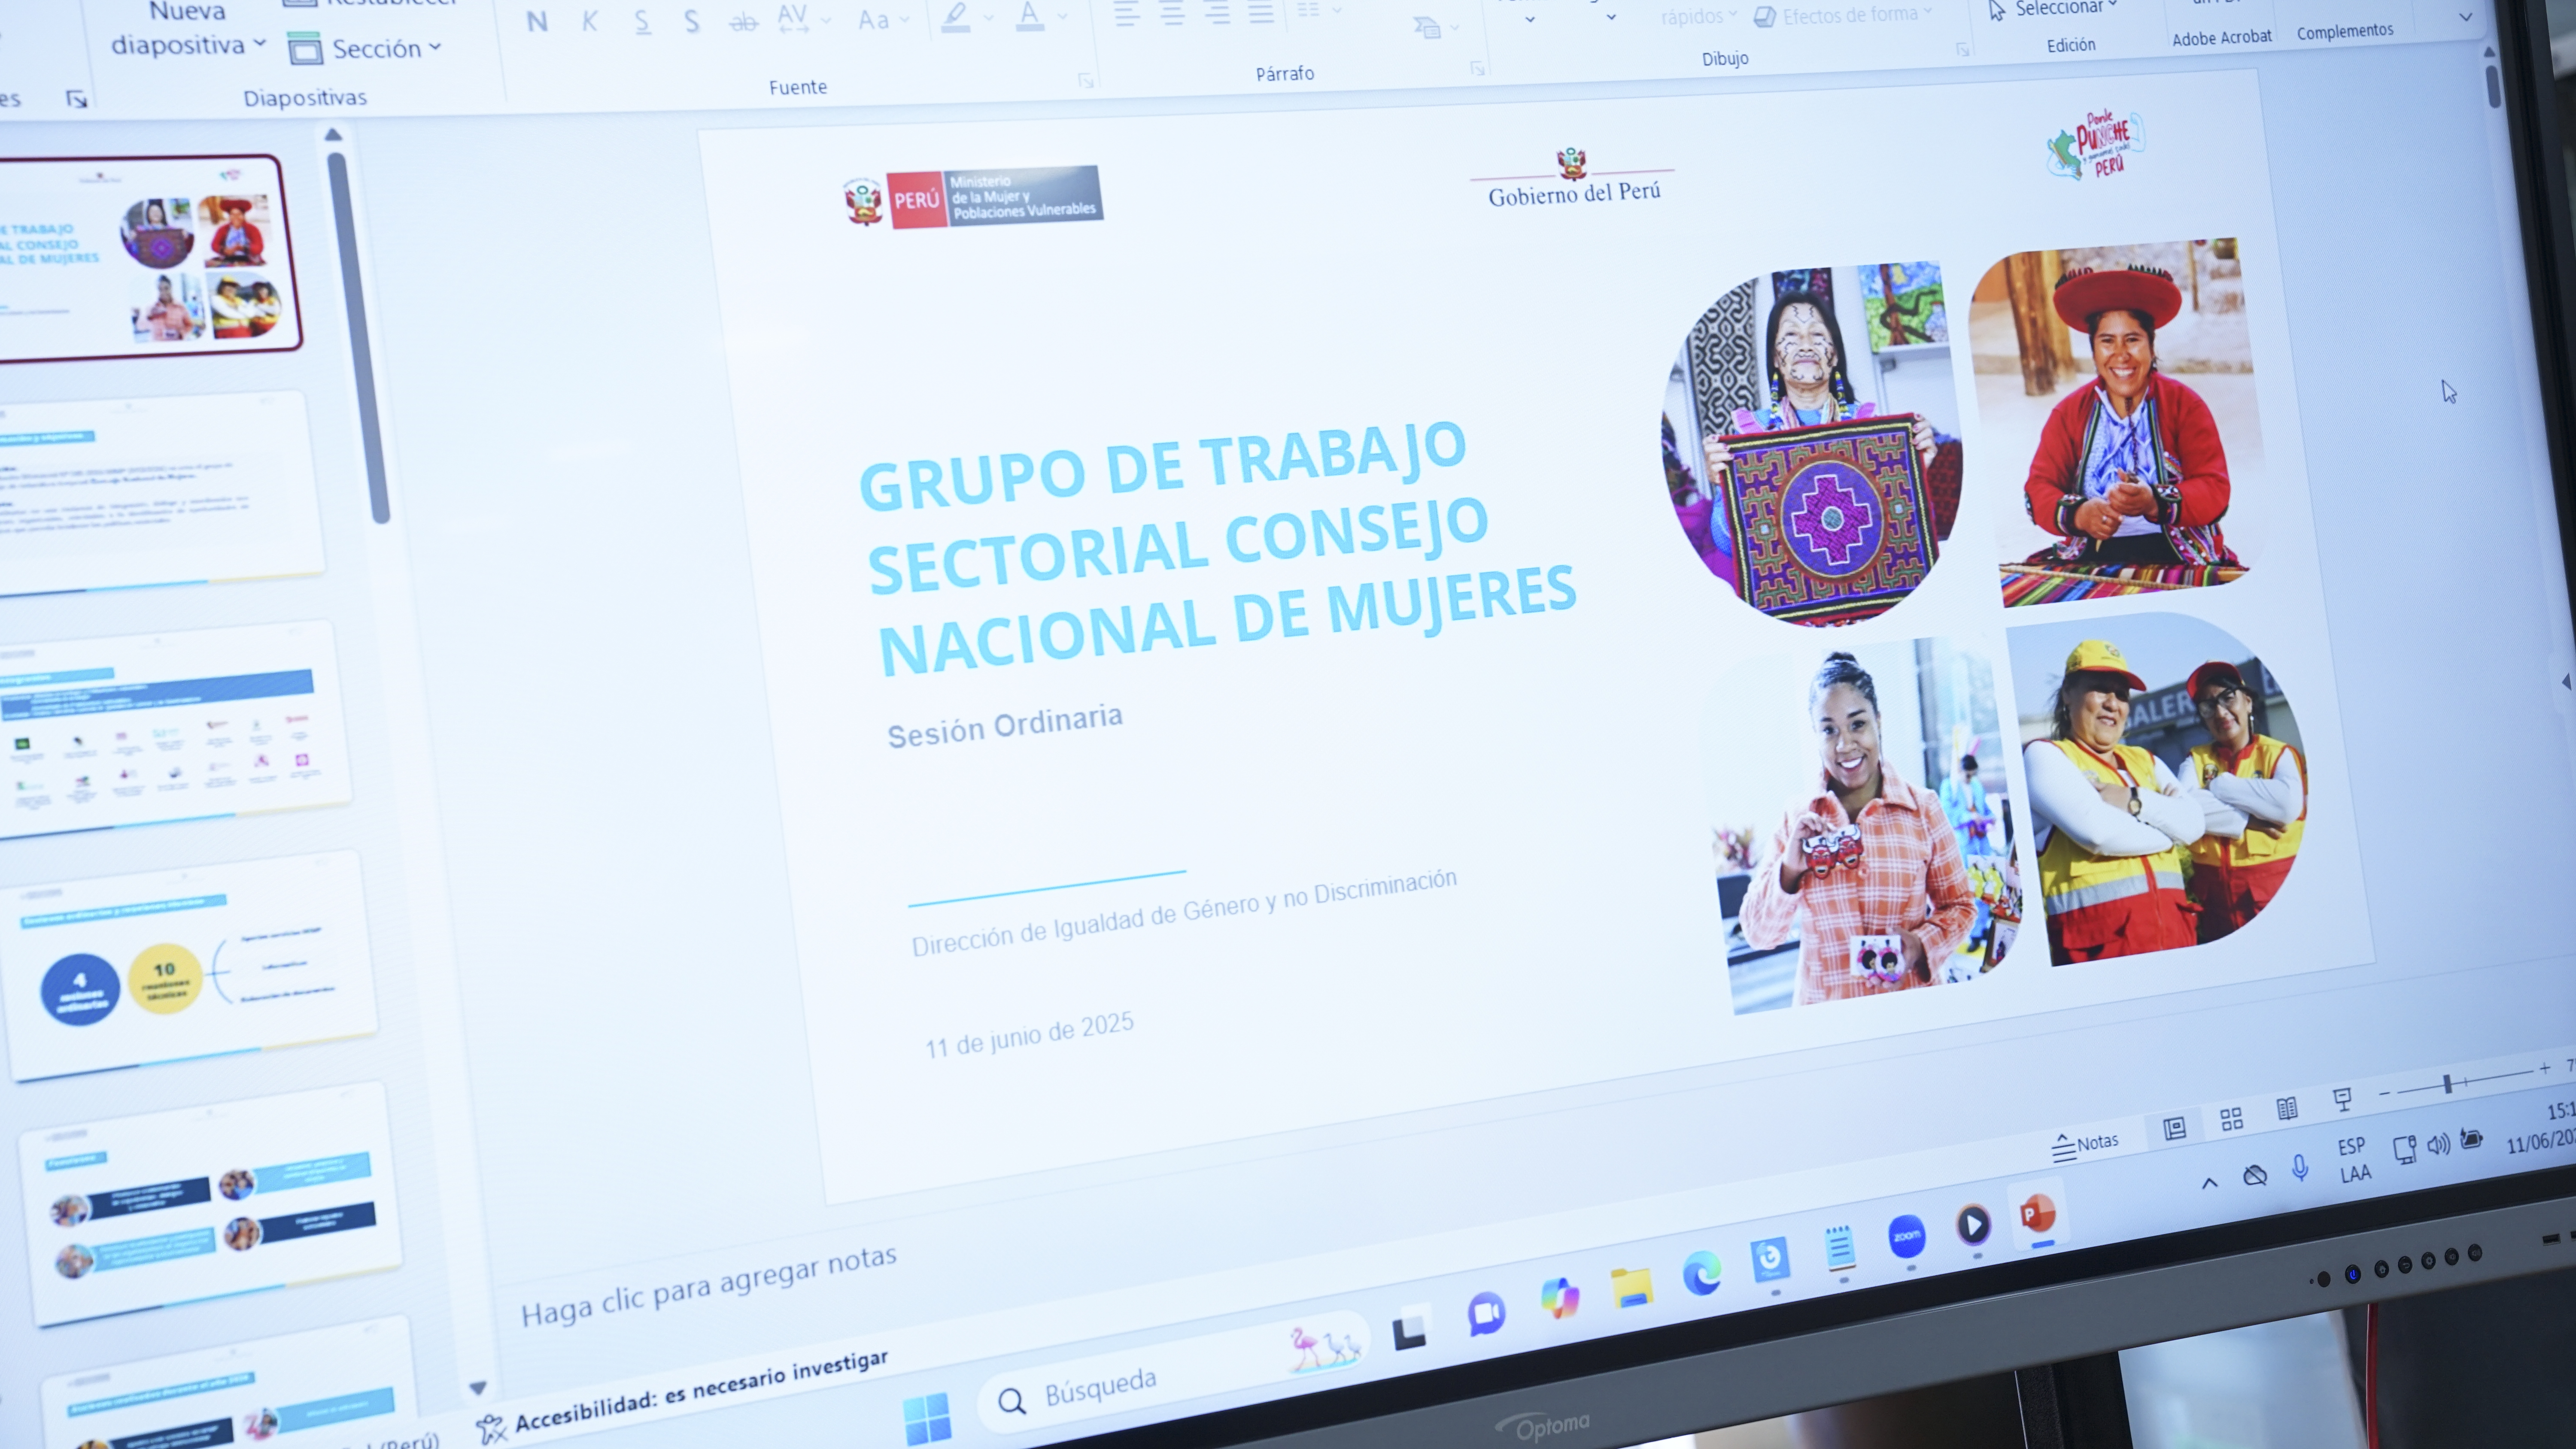Center align text
The image size is (2576, 1449).
click(x=1172, y=13)
